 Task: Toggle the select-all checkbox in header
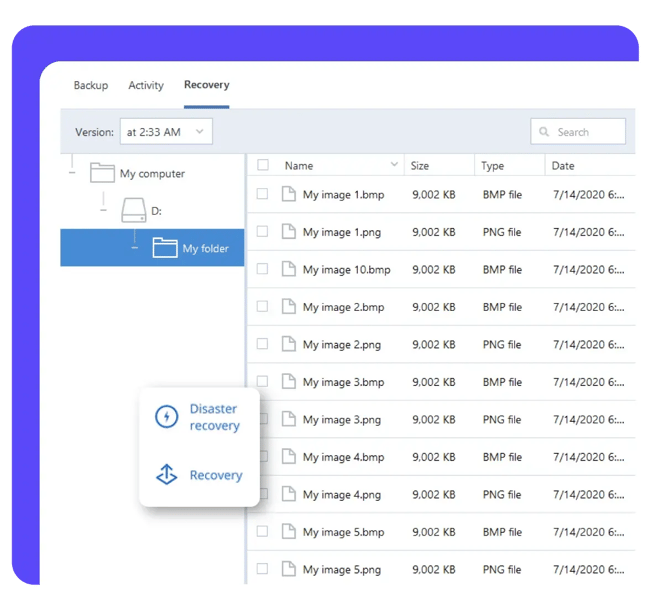[x=262, y=165]
